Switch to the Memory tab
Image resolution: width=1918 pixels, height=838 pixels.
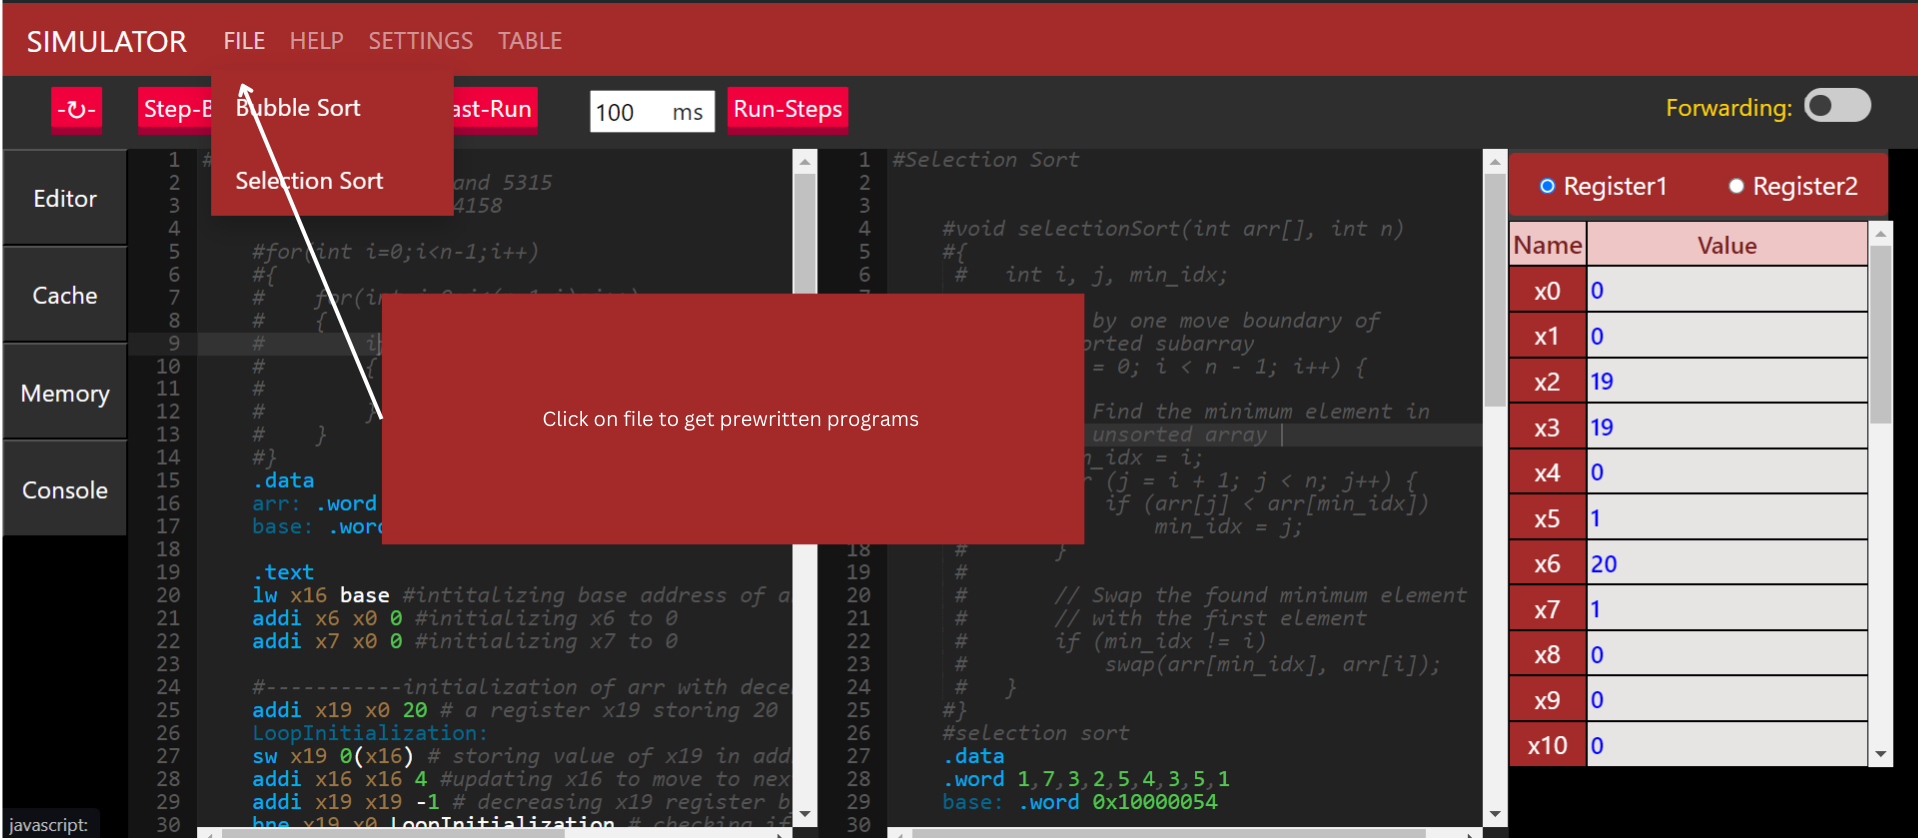click(65, 393)
